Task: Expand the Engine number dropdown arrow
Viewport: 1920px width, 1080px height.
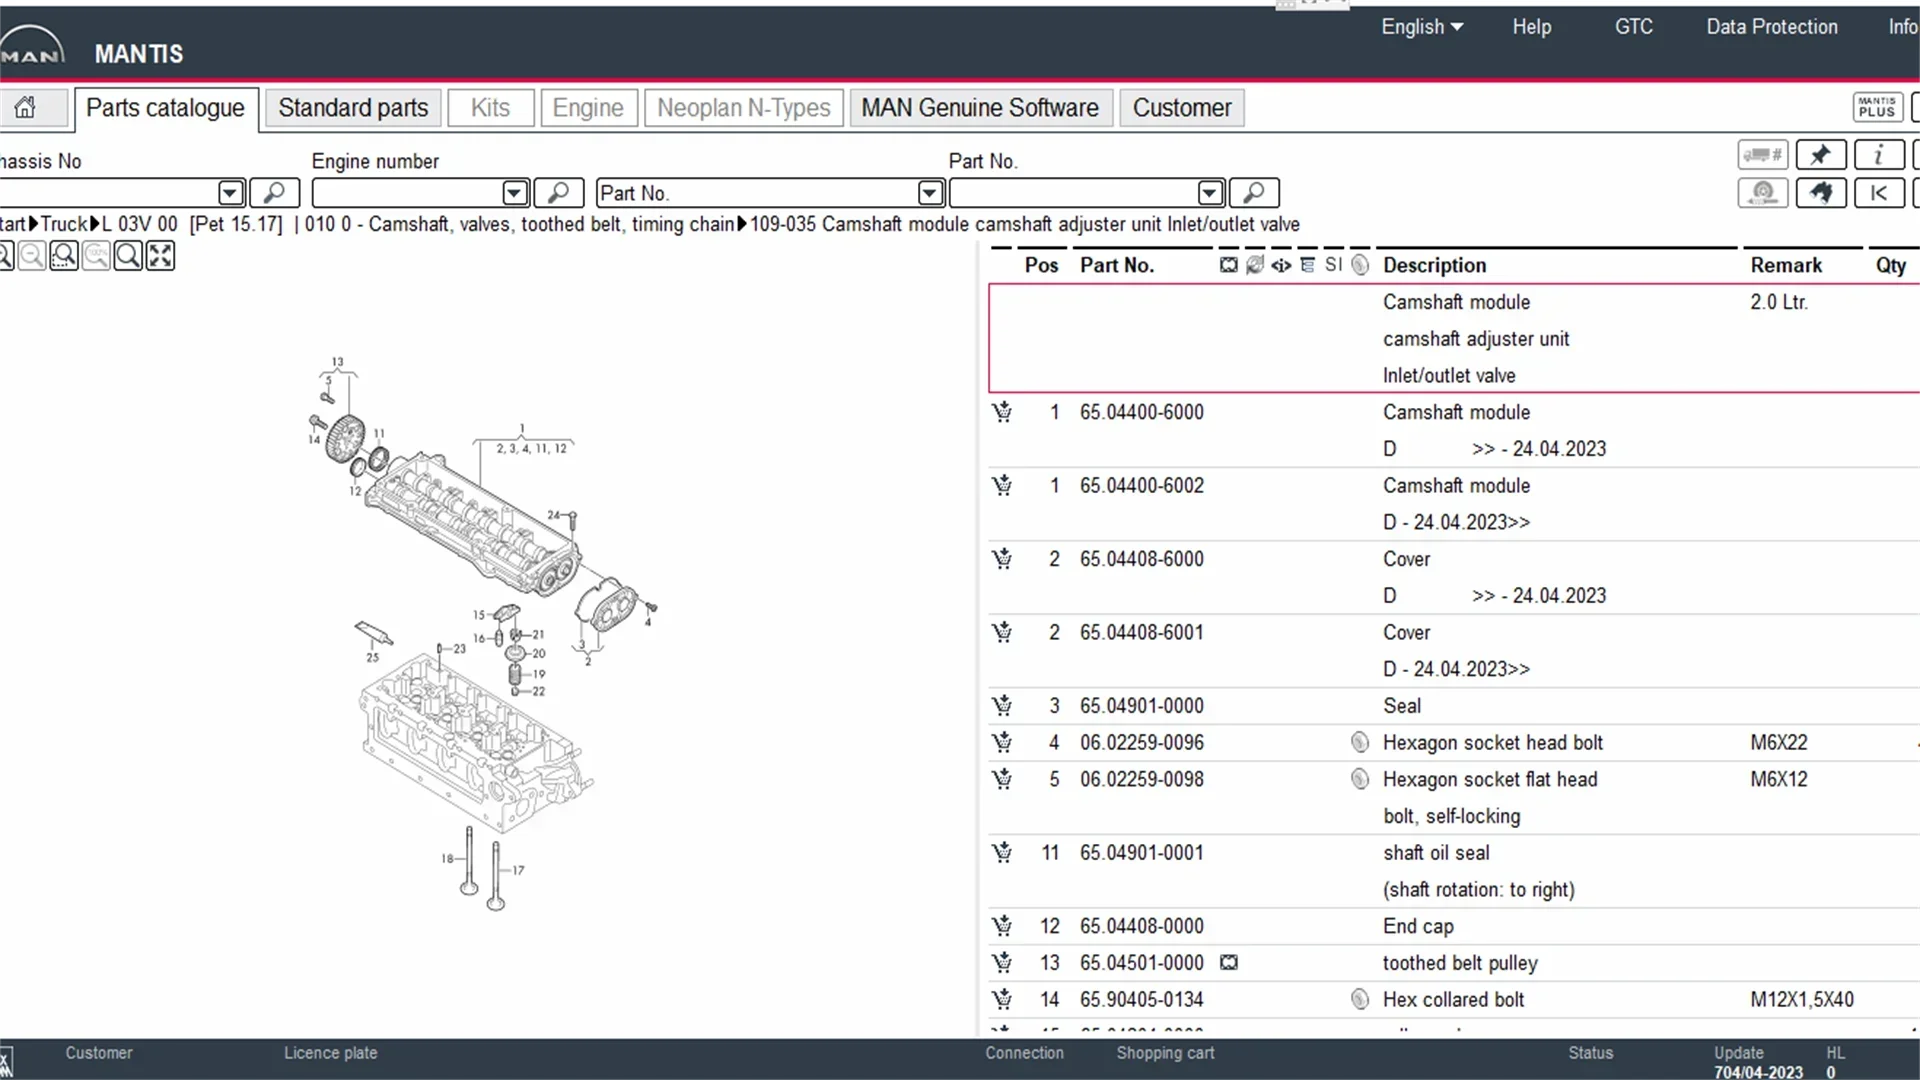Action: click(515, 192)
